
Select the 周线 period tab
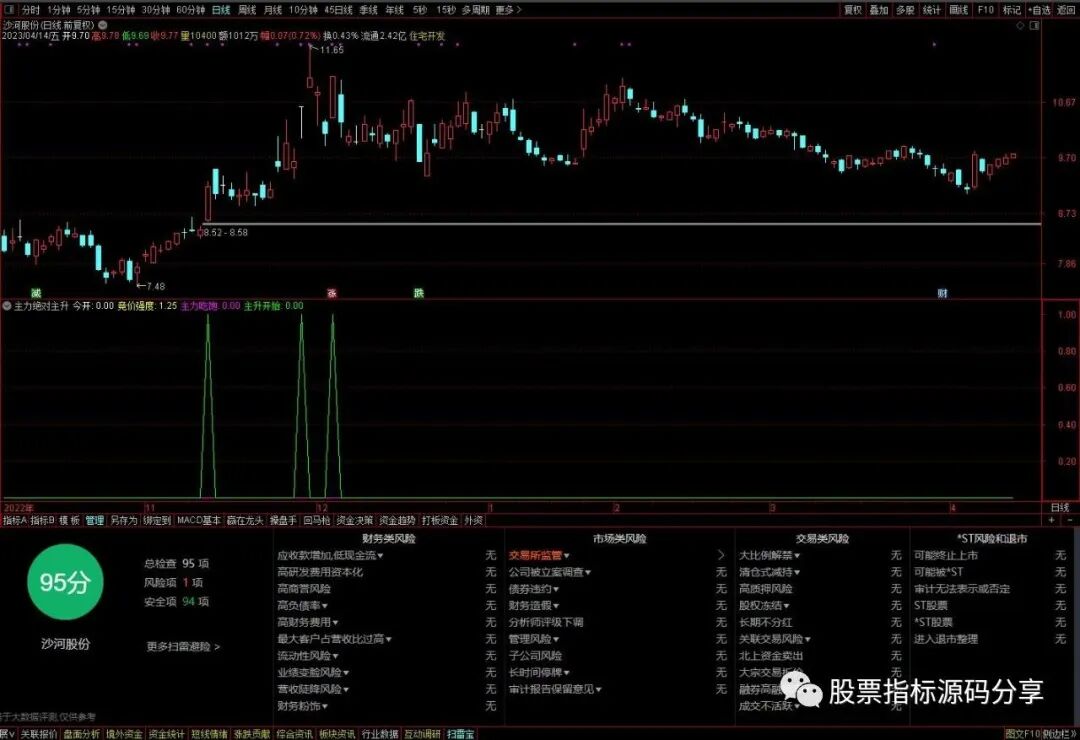coord(247,10)
